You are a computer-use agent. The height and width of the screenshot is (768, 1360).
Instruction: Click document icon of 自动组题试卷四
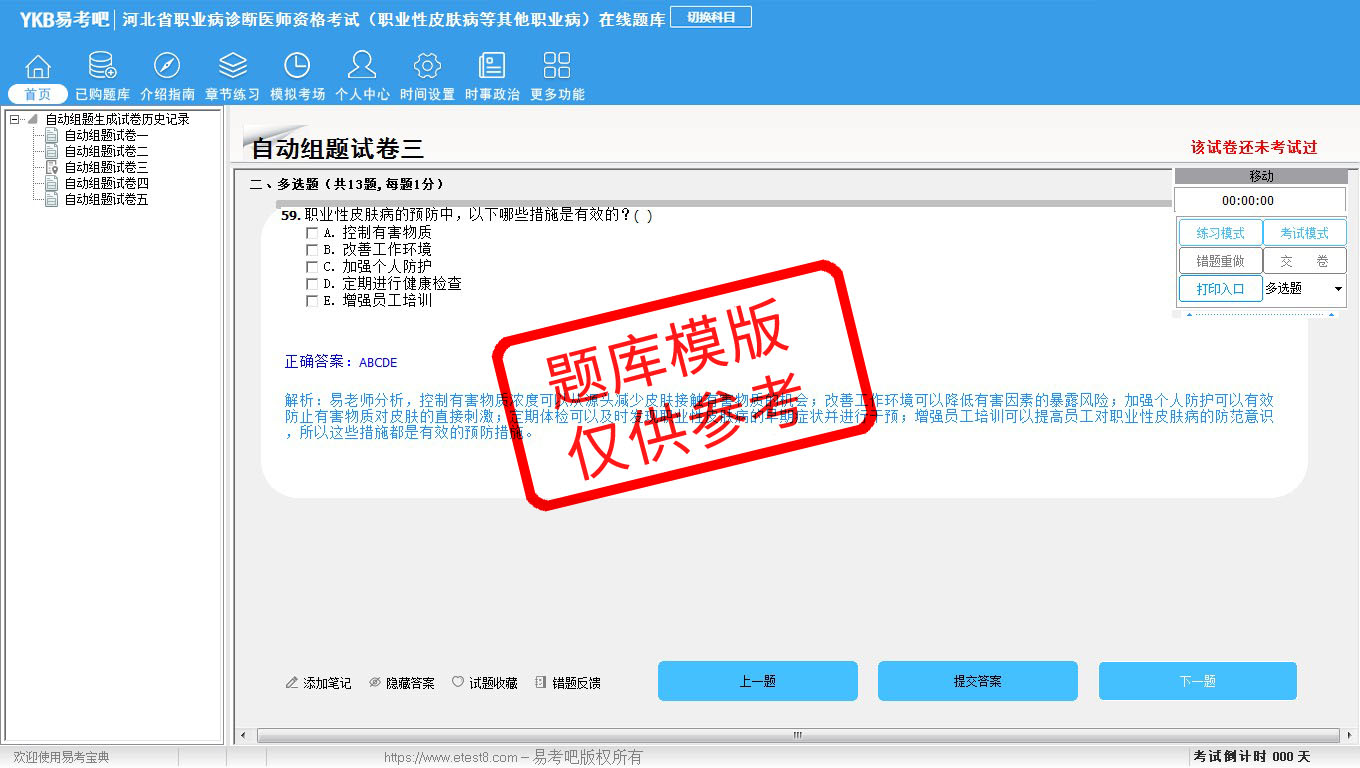[52, 183]
